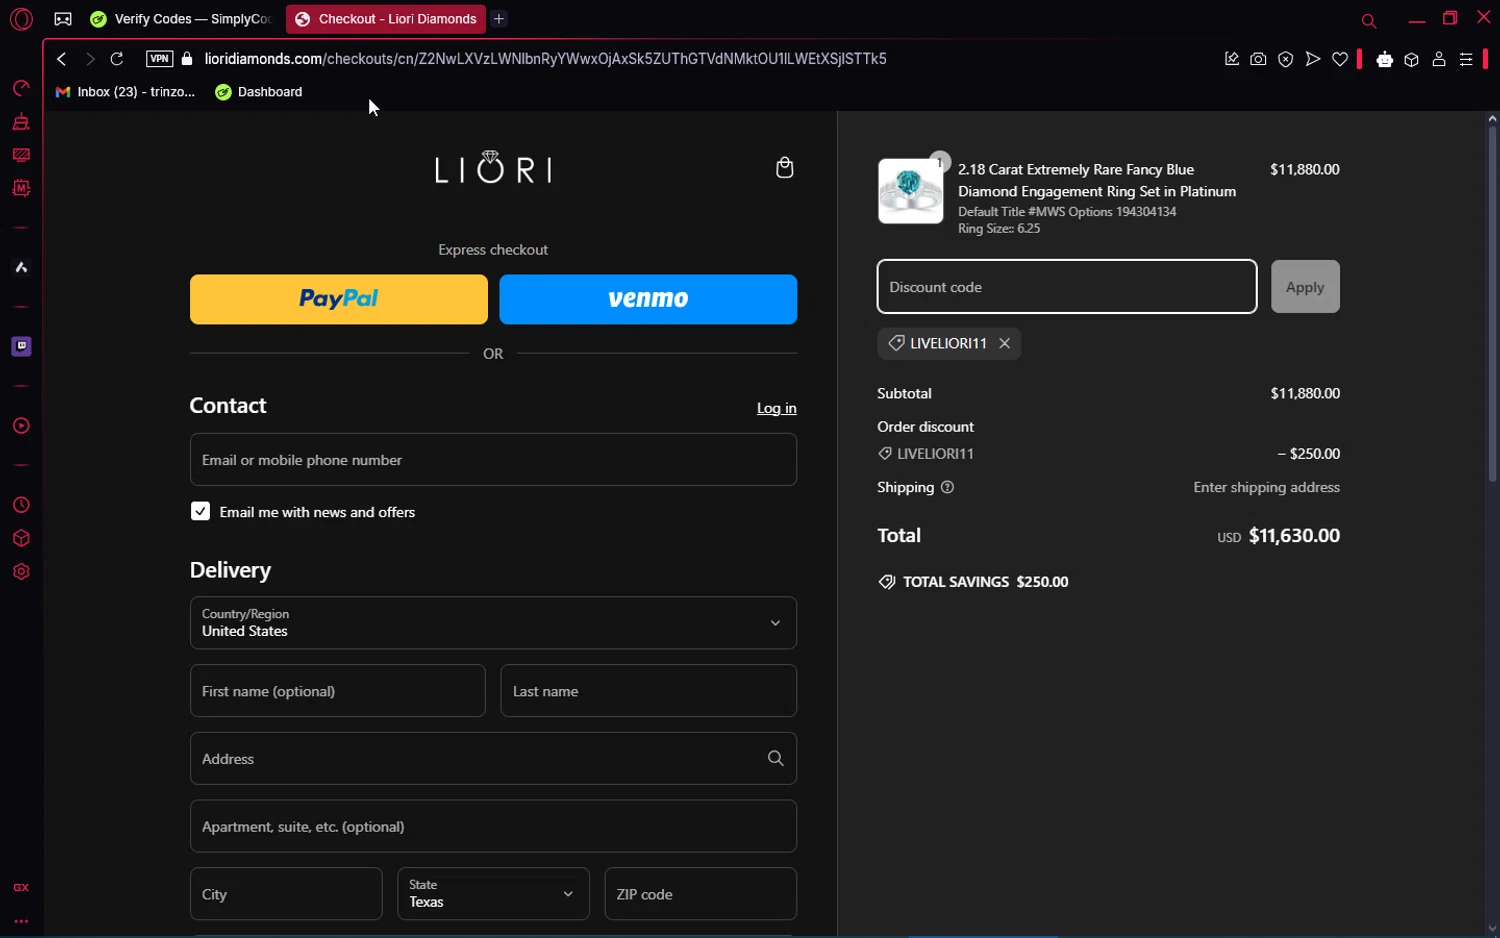Open the shopping bag cart icon
This screenshot has width=1500, height=938.
(785, 167)
